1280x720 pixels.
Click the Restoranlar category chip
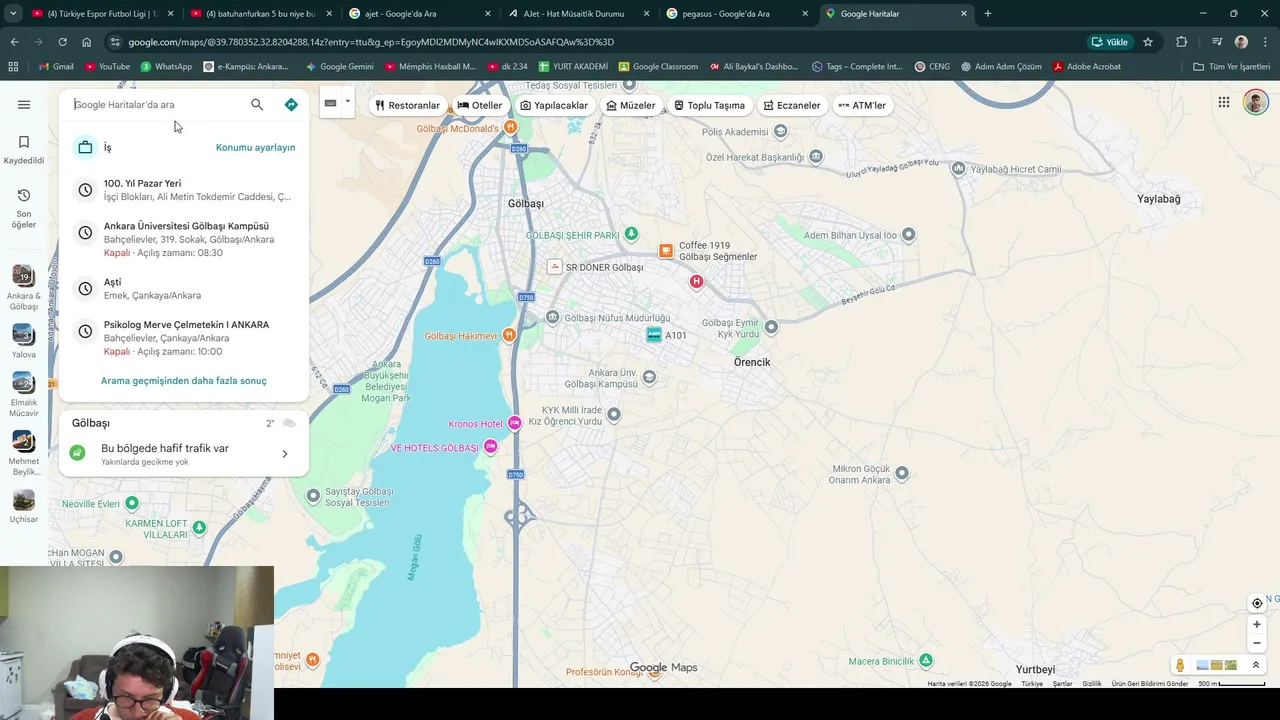coord(407,105)
